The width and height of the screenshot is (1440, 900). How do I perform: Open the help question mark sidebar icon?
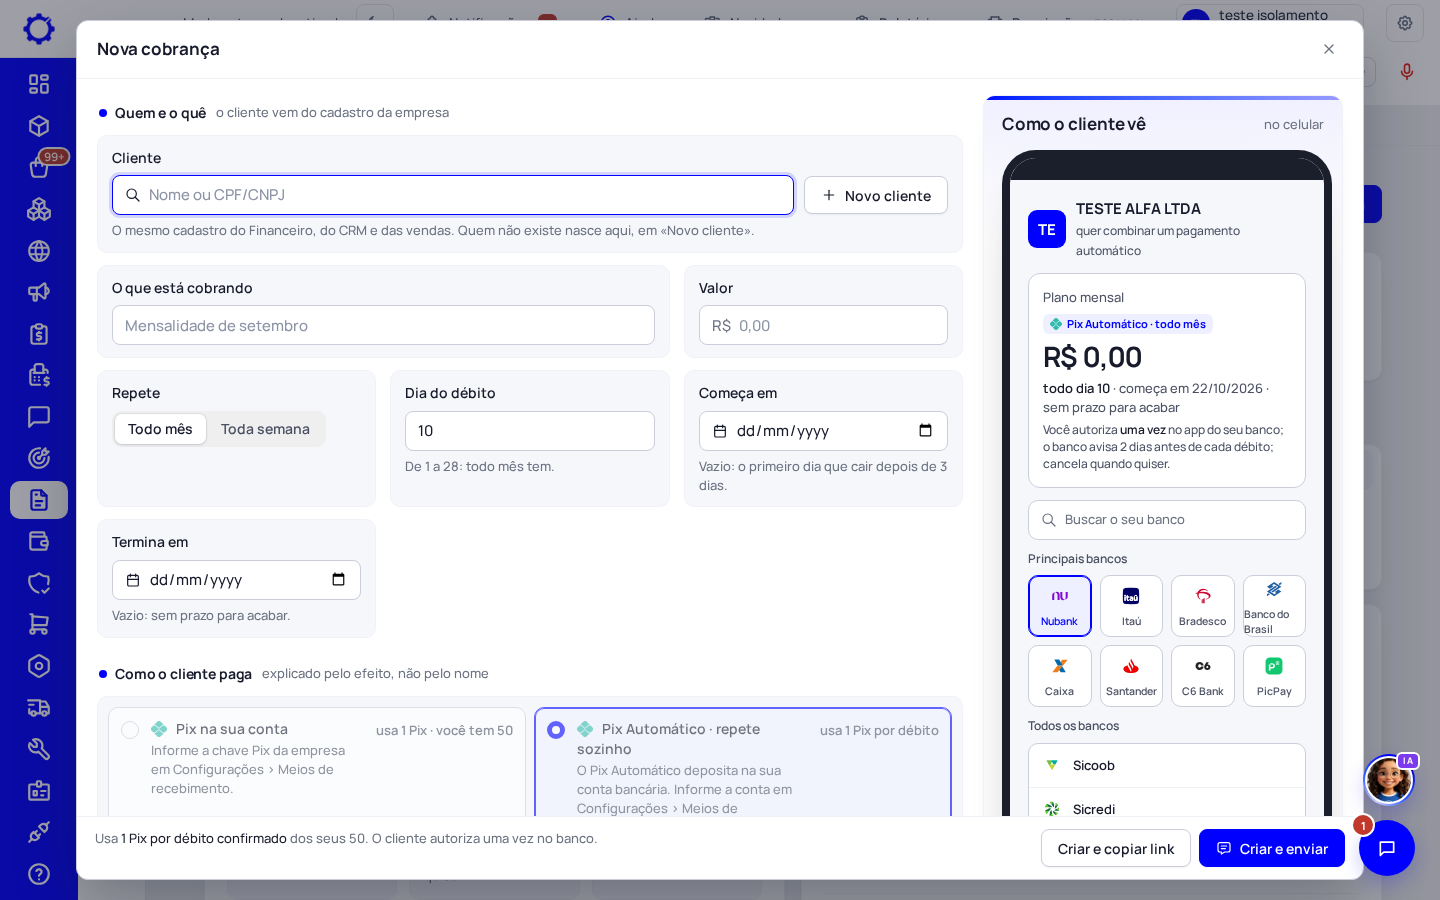tap(39, 874)
